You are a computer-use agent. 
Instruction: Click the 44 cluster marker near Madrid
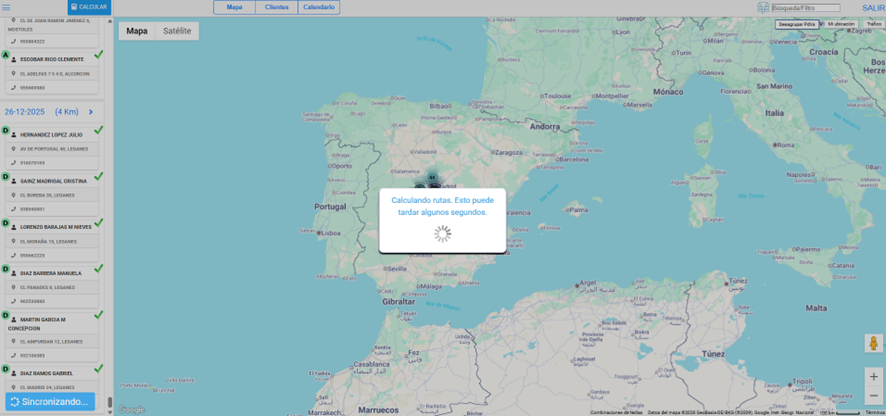pyautogui.click(x=432, y=177)
